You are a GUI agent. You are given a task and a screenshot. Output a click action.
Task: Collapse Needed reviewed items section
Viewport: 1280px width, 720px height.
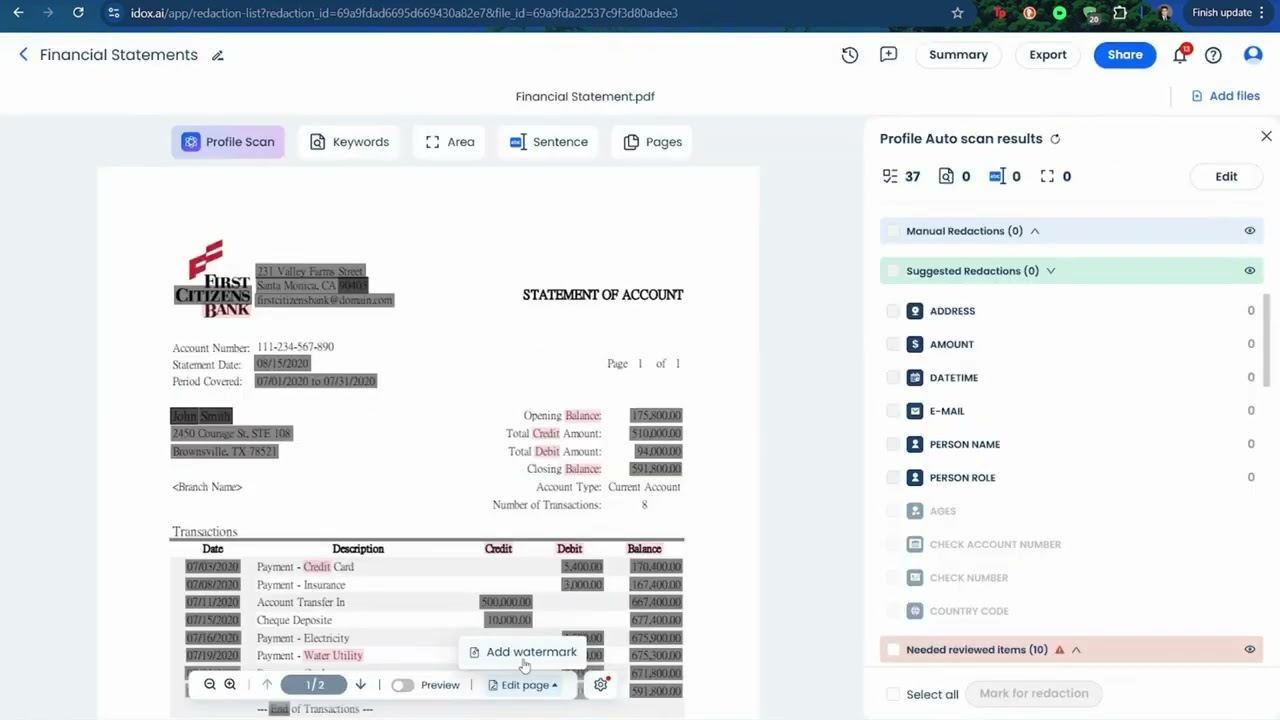tap(1076, 650)
